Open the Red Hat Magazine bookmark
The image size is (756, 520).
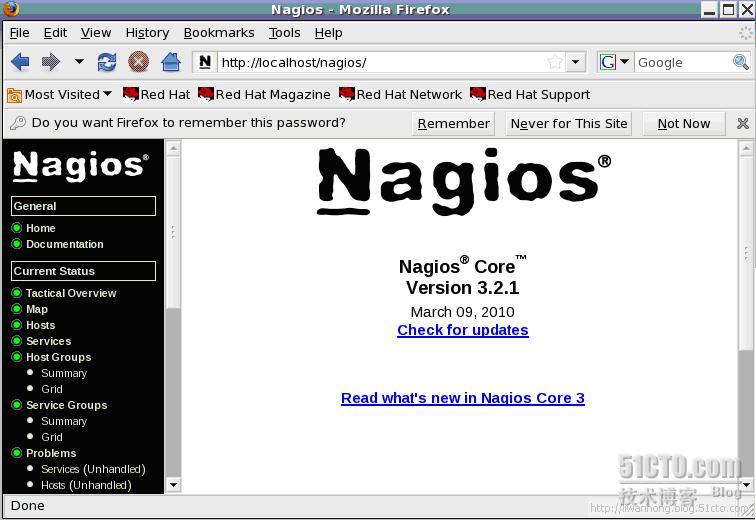[x=264, y=95]
